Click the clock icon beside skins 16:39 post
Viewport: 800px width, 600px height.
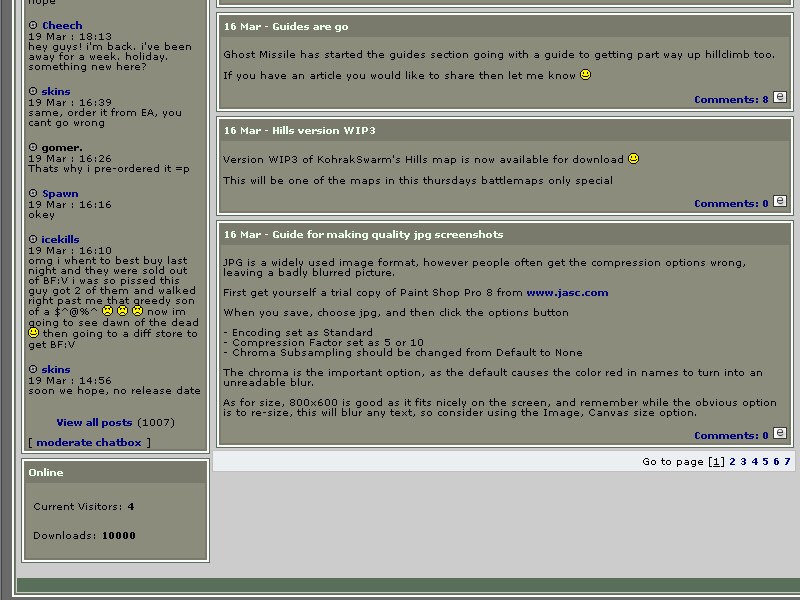pos(33,91)
